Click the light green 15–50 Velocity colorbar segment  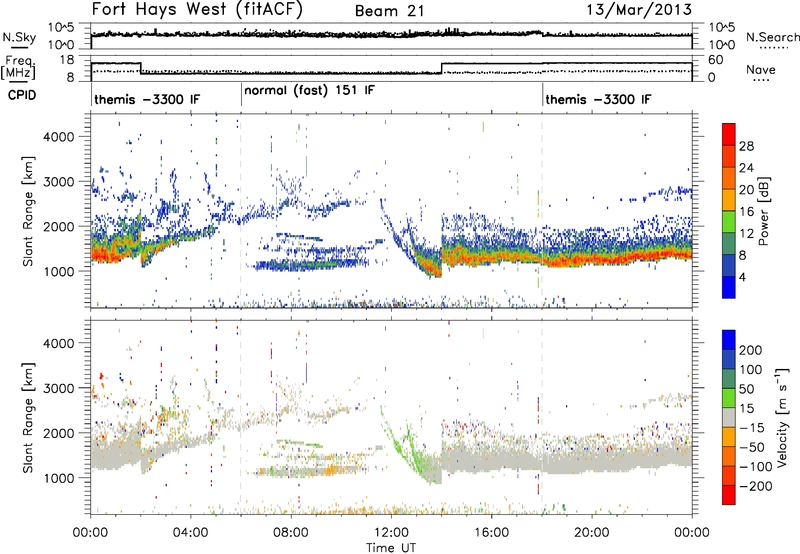729,398
